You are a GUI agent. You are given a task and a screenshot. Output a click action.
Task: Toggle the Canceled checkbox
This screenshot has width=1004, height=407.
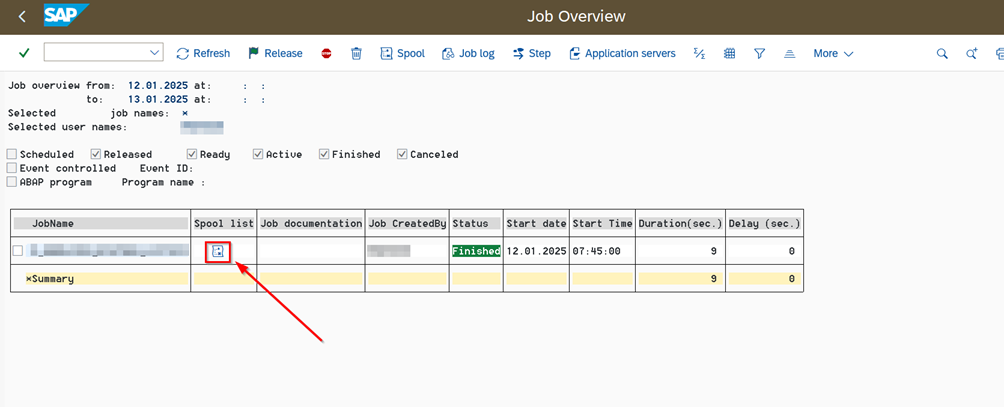click(x=402, y=154)
